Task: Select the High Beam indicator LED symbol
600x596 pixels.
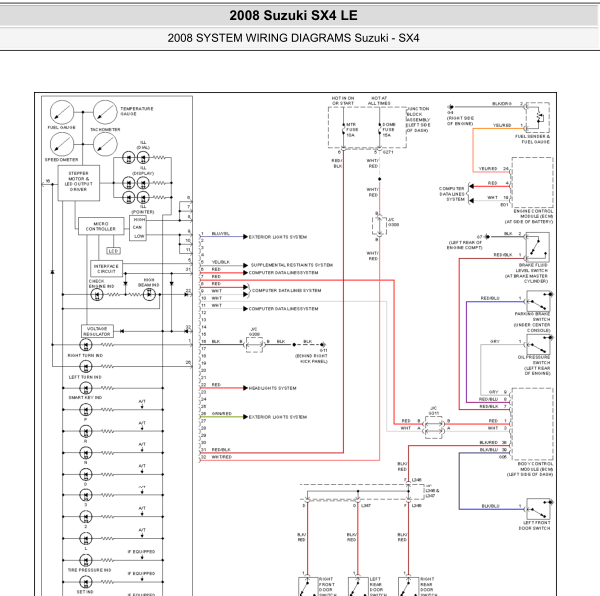Action: click(149, 295)
